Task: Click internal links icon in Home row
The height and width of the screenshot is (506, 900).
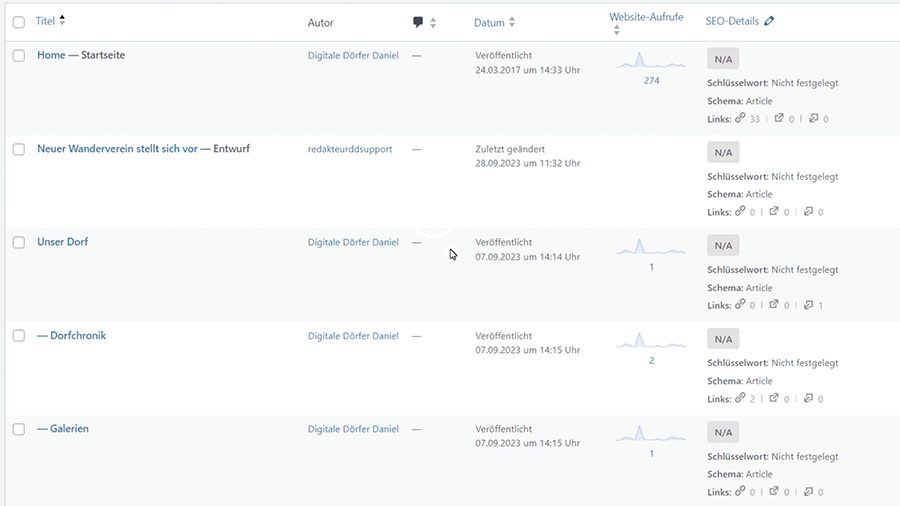Action: pyautogui.click(x=740, y=118)
